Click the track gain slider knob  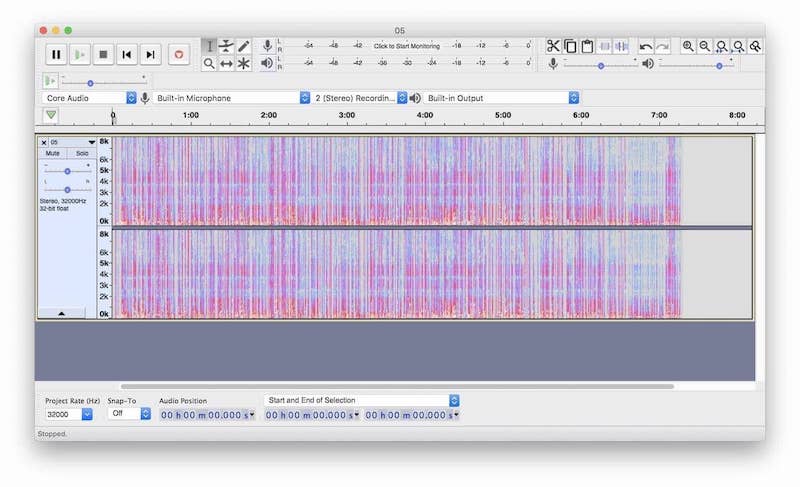pos(68,171)
